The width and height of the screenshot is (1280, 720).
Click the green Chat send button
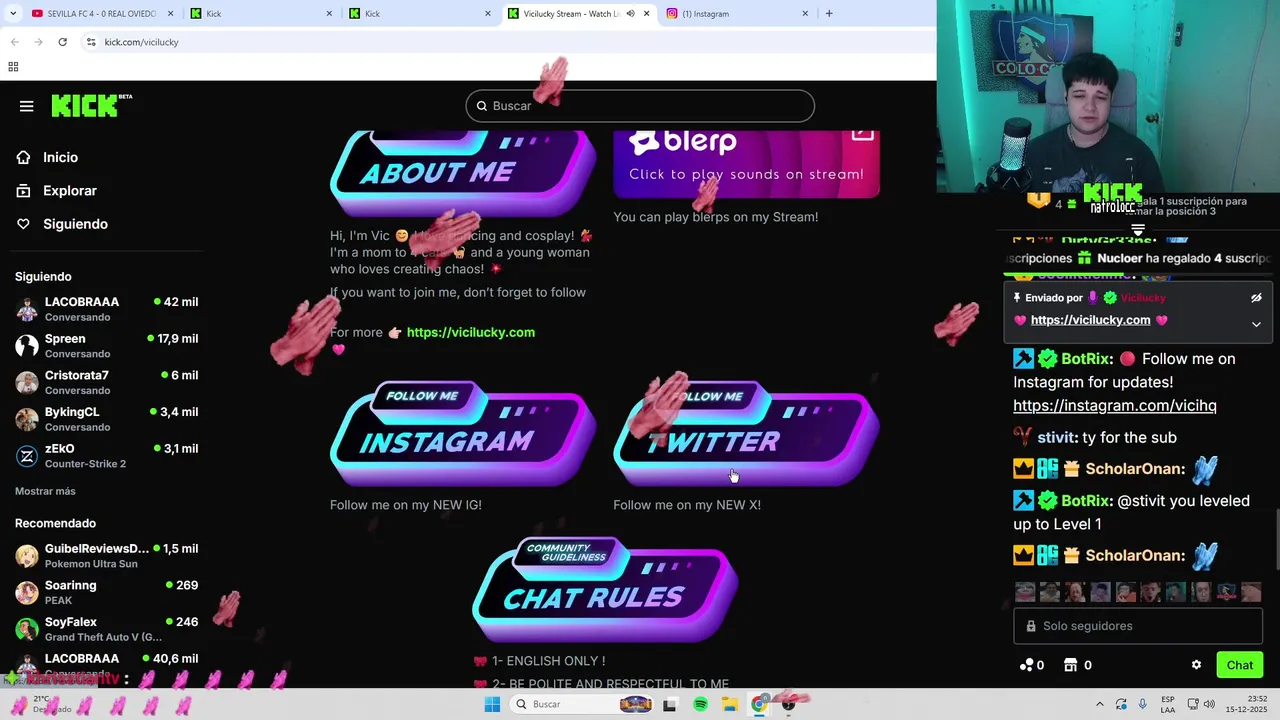(1239, 665)
